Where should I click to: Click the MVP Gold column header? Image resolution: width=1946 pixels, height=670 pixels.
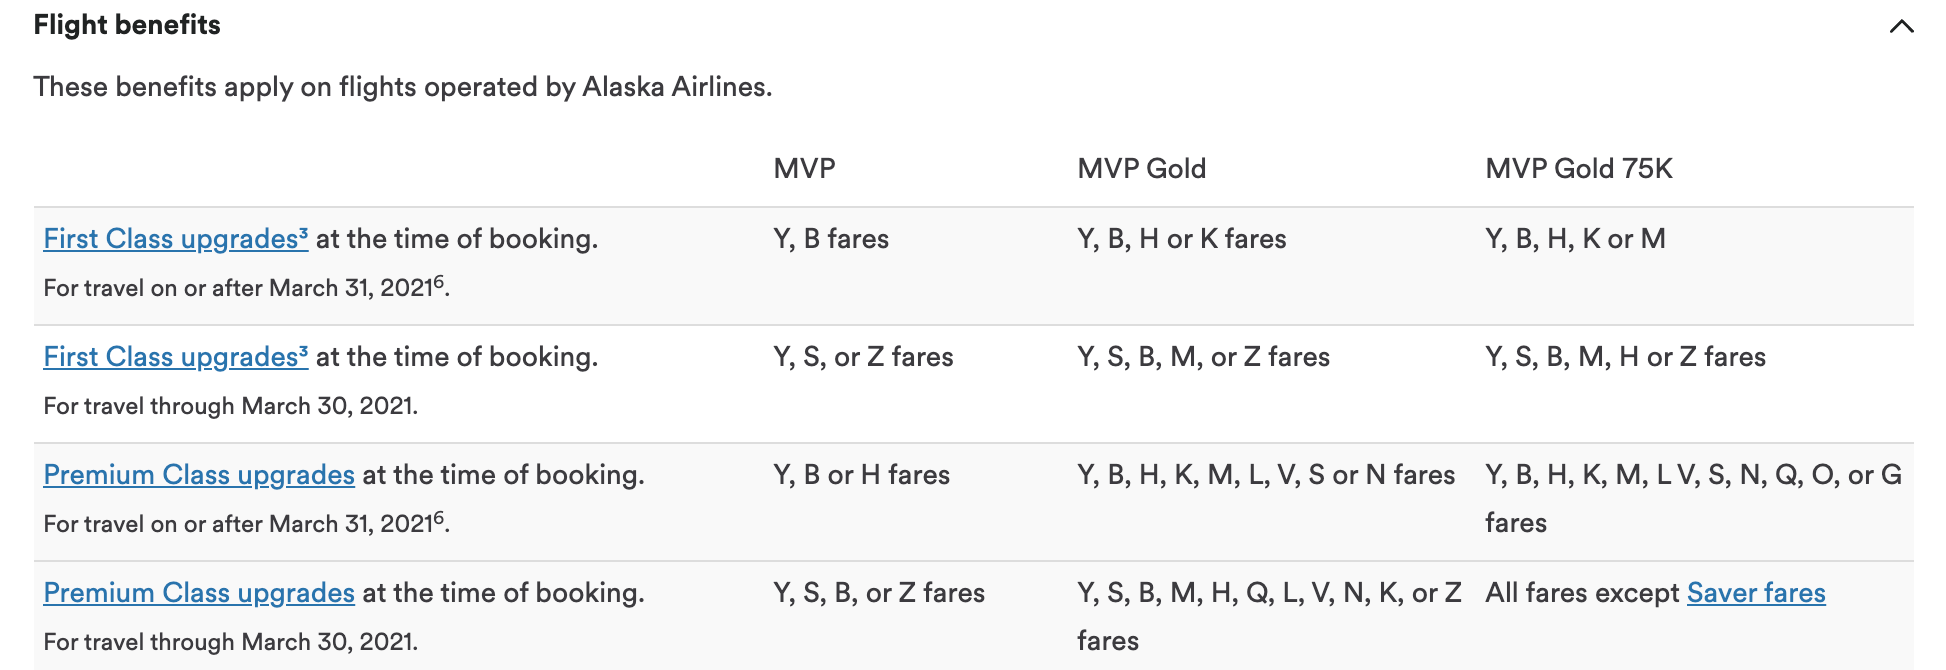1141,169
